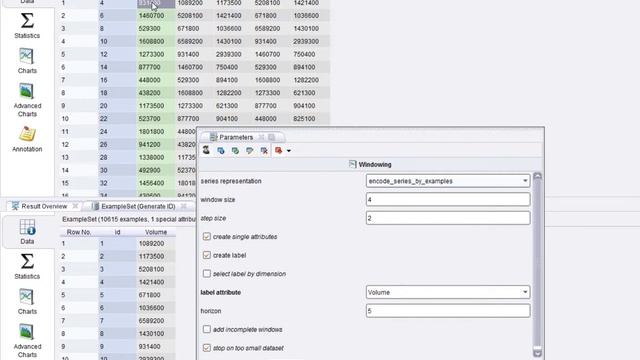Screen dimensions: 640x360
Task: Click the window size input field
Action: click(448, 200)
